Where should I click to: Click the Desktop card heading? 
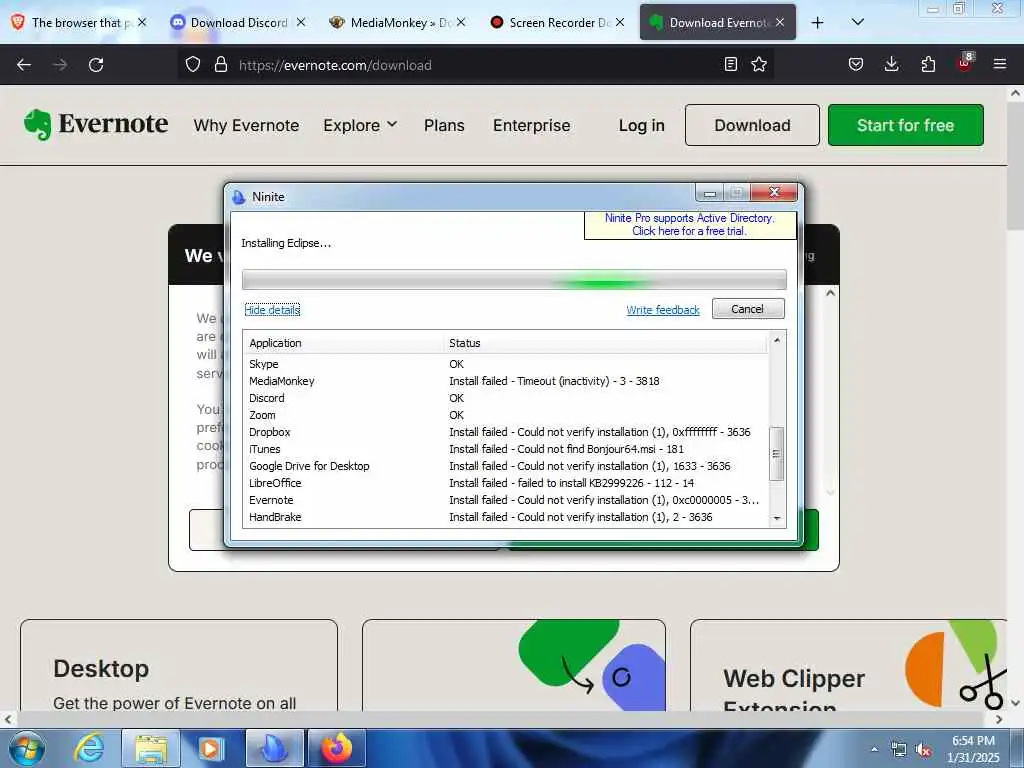tap(101, 669)
